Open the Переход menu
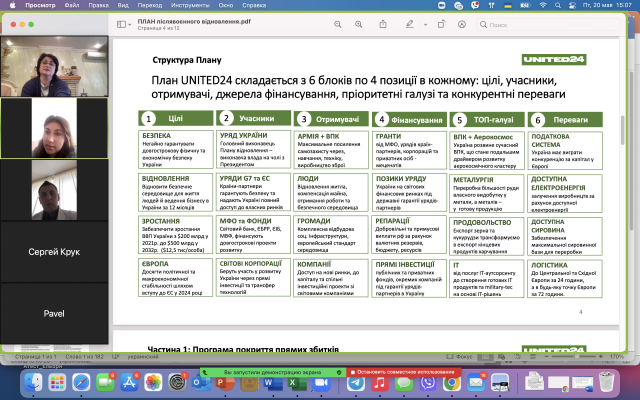The image size is (640, 400). point(149,5)
